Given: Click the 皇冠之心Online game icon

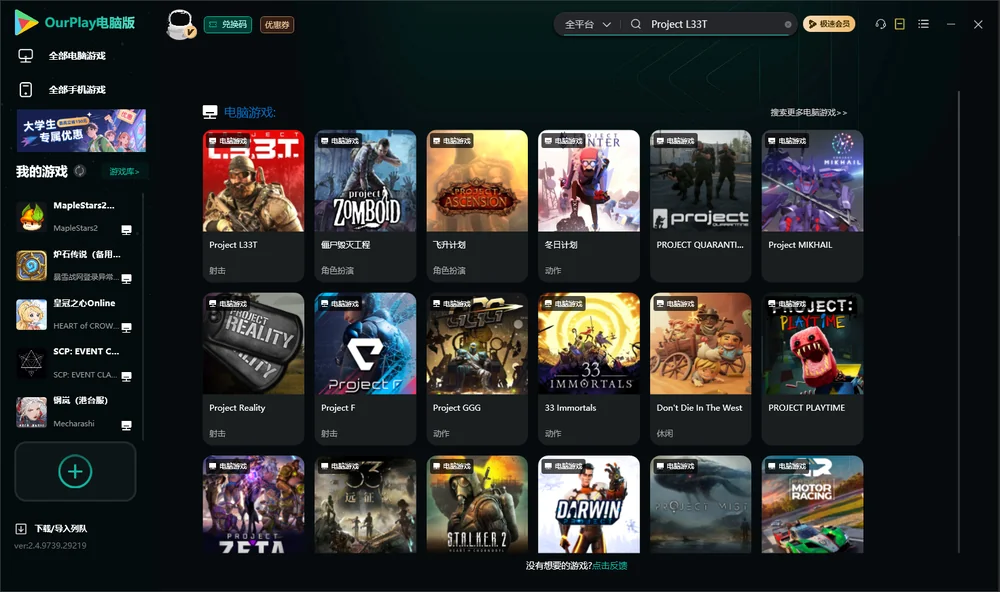Looking at the screenshot, I should (31, 314).
